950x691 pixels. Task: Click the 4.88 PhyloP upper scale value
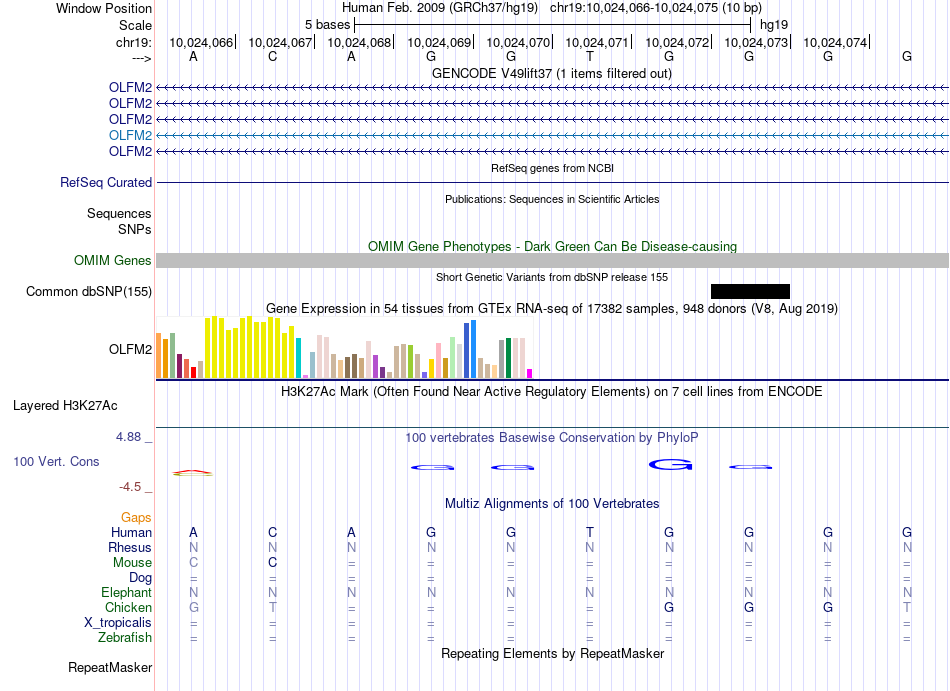pos(128,437)
